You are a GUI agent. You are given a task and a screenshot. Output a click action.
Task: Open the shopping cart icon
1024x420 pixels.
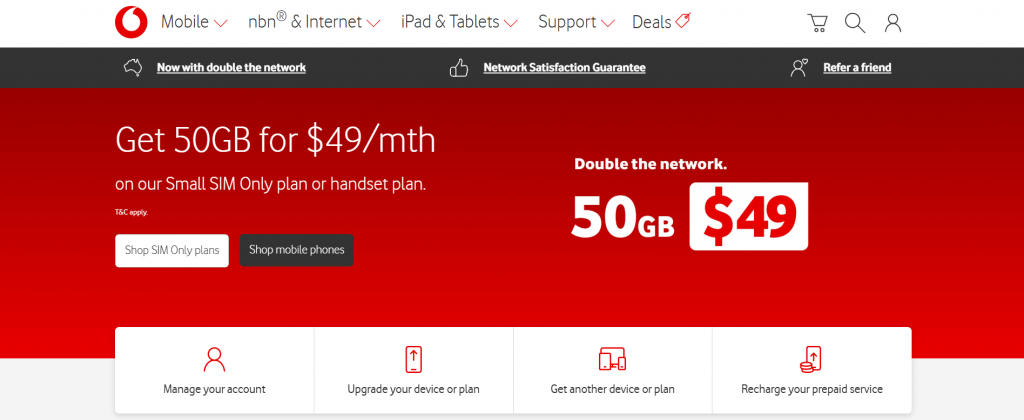tap(817, 23)
